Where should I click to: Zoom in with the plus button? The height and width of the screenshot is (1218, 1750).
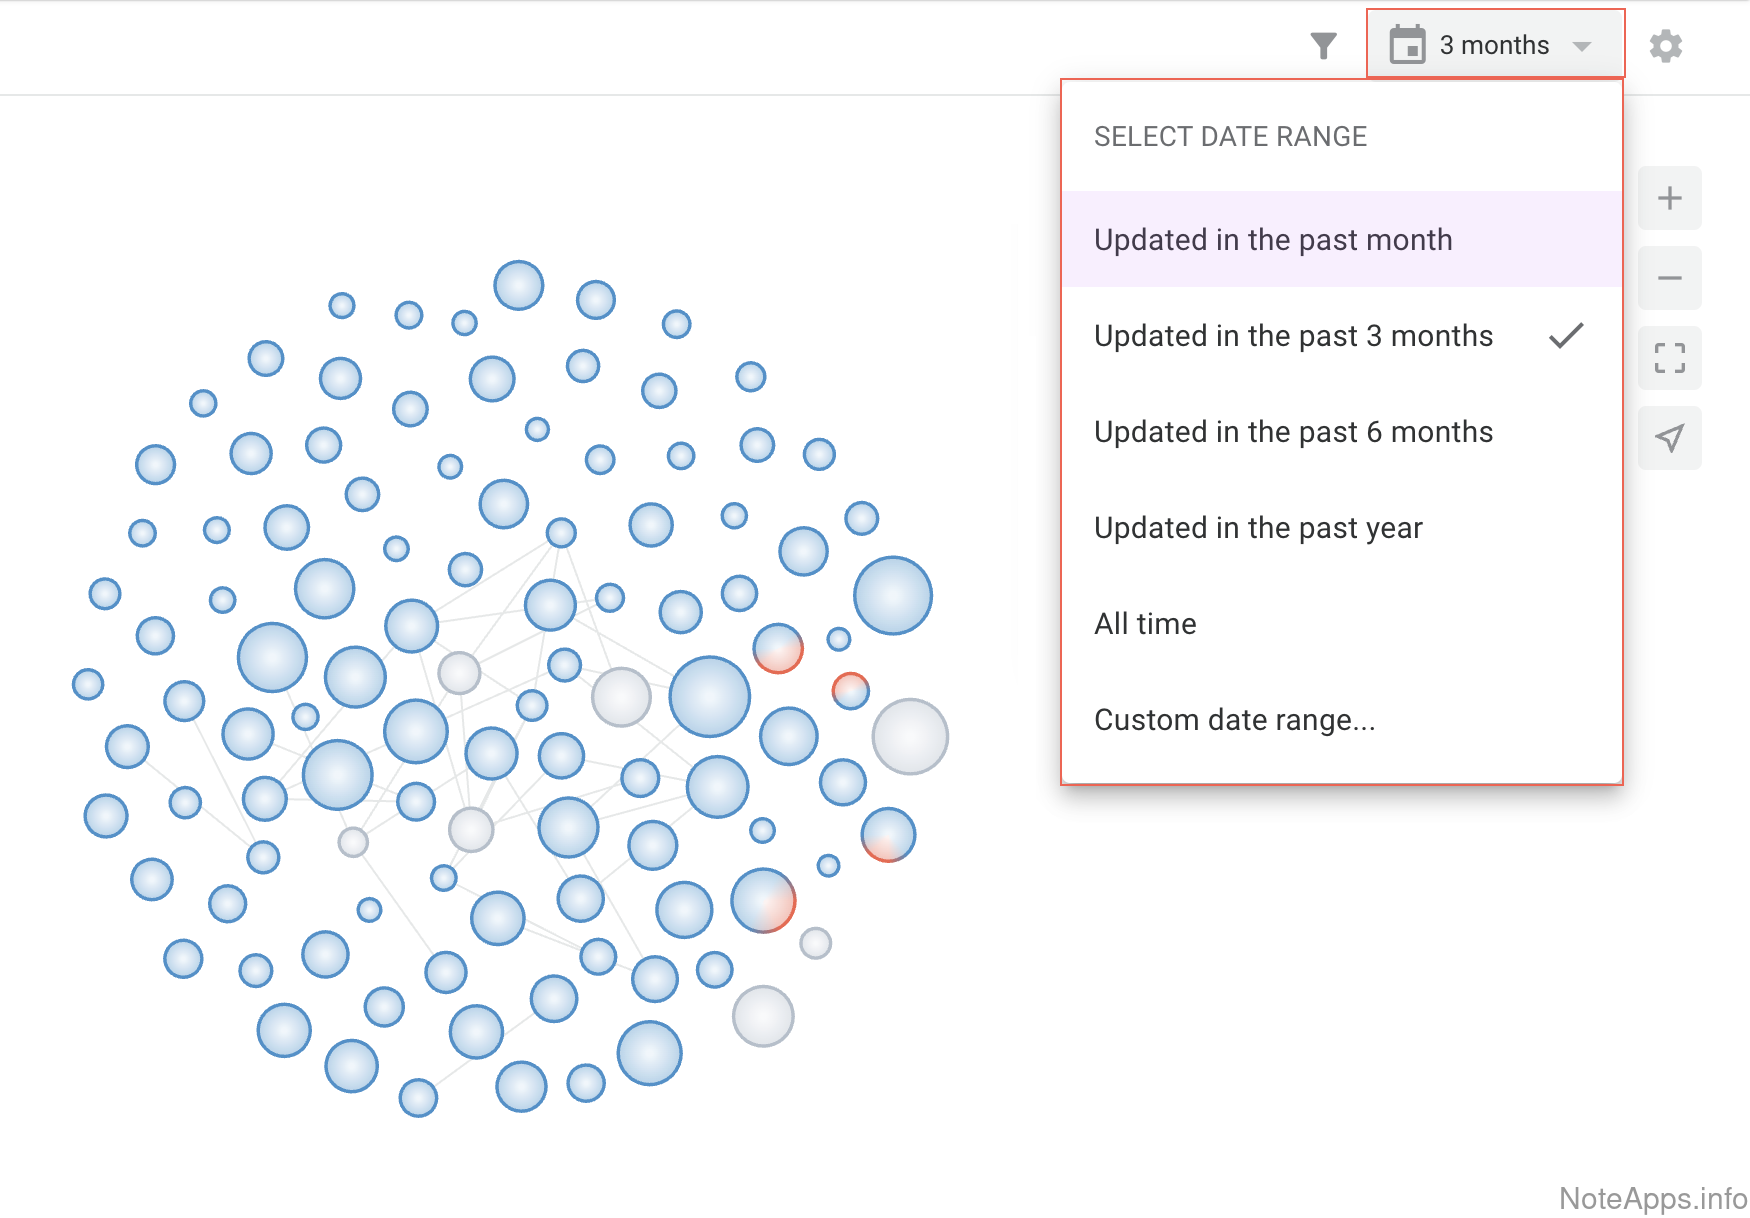[1669, 198]
